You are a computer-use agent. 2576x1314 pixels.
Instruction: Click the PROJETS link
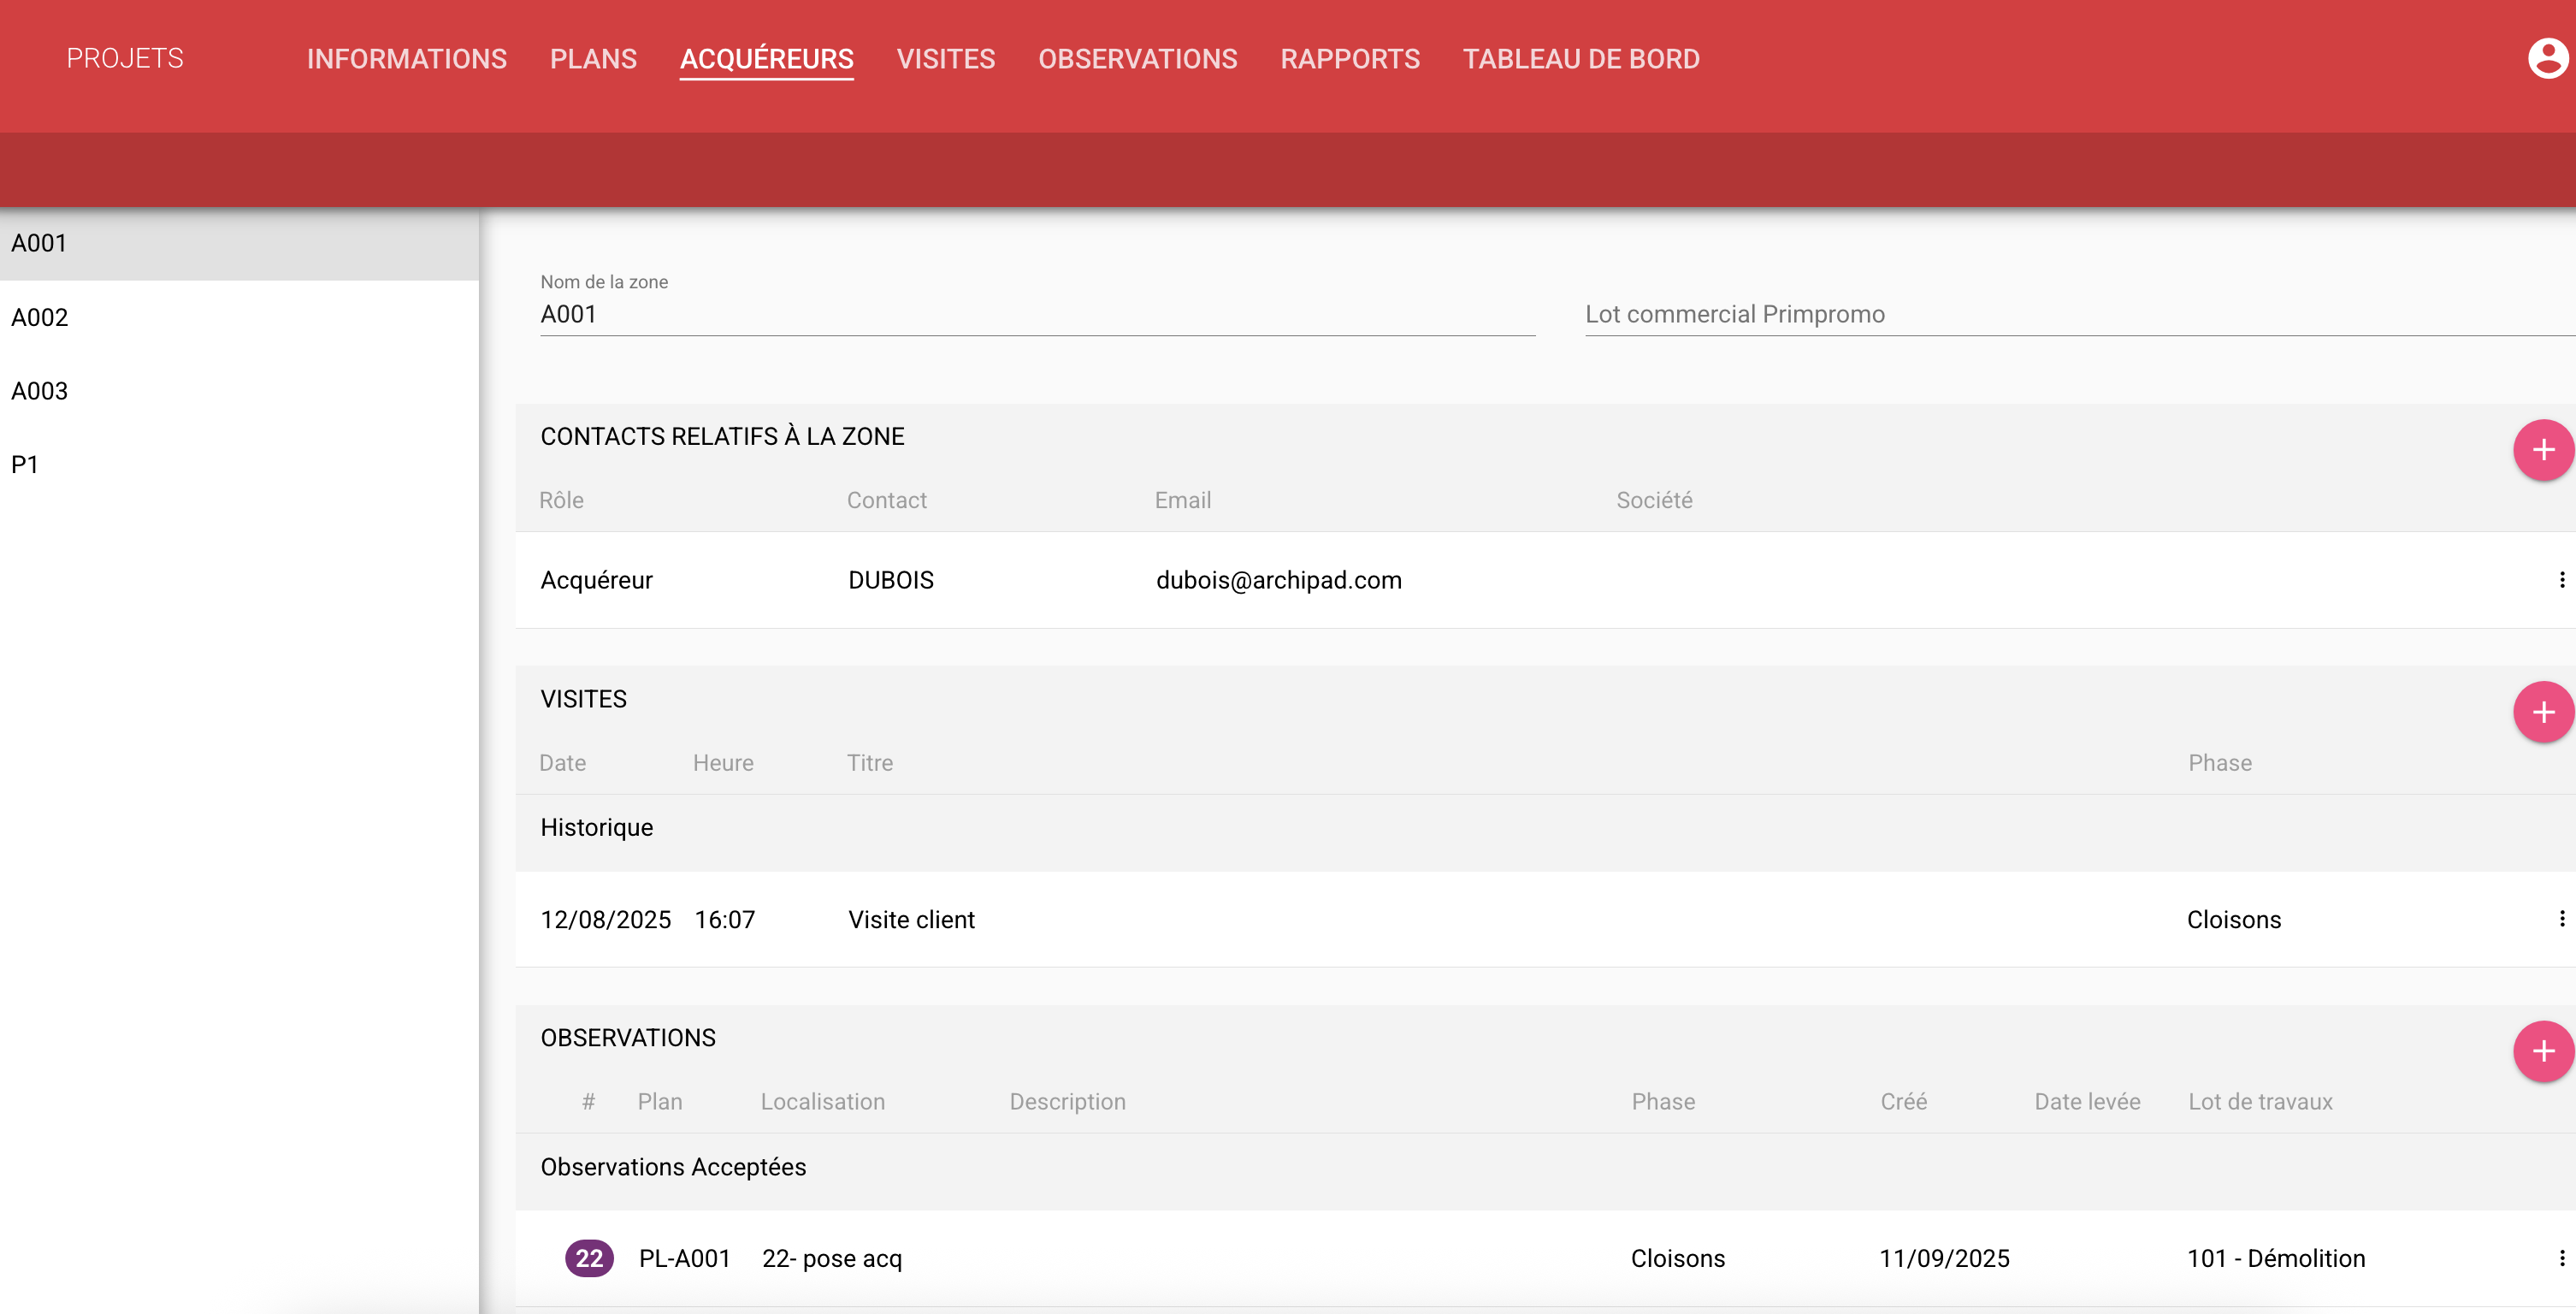tap(125, 58)
